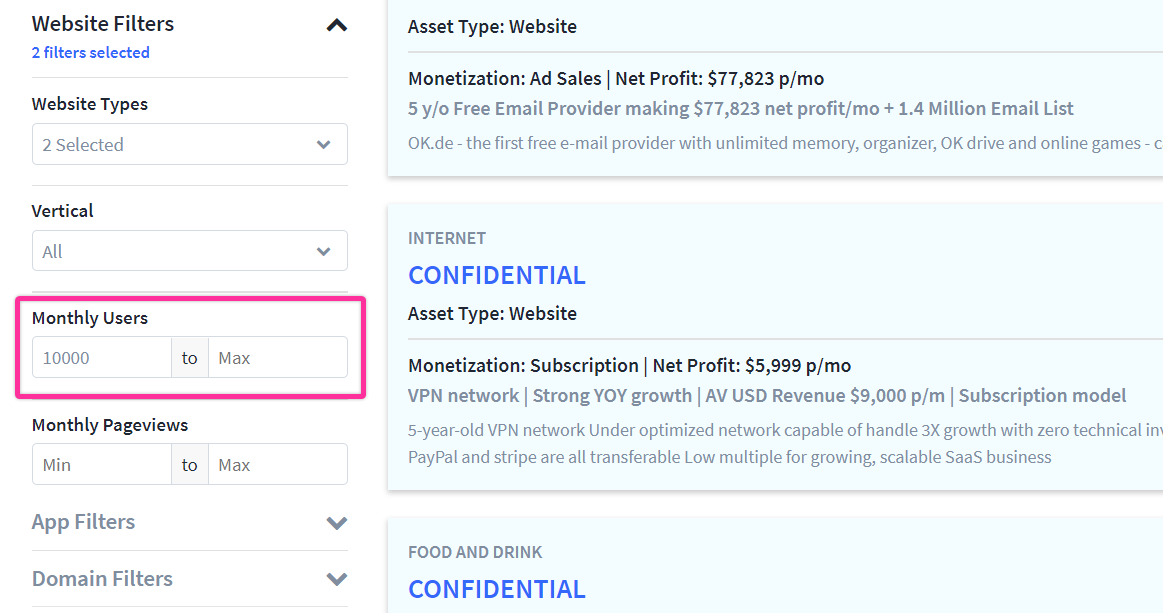The height and width of the screenshot is (613, 1163).
Task: Open the Free Email Provider listing headline
Action: click(x=740, y=108)
